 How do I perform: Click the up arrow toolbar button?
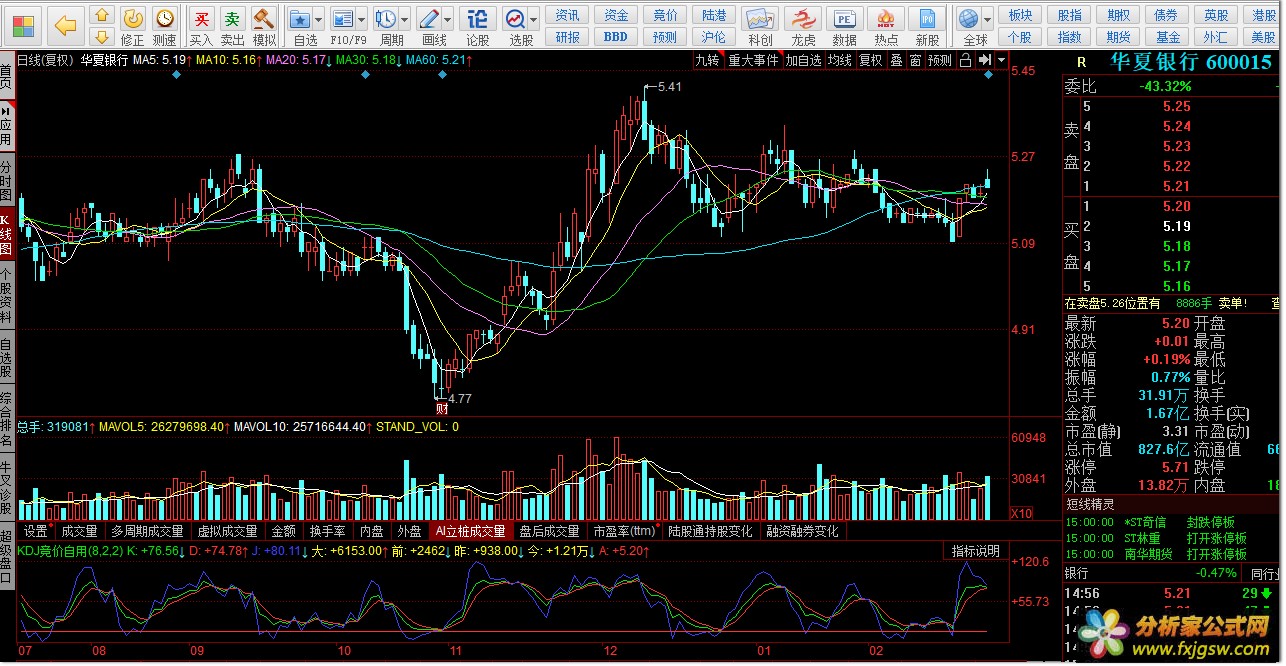[x=103, y=15]
